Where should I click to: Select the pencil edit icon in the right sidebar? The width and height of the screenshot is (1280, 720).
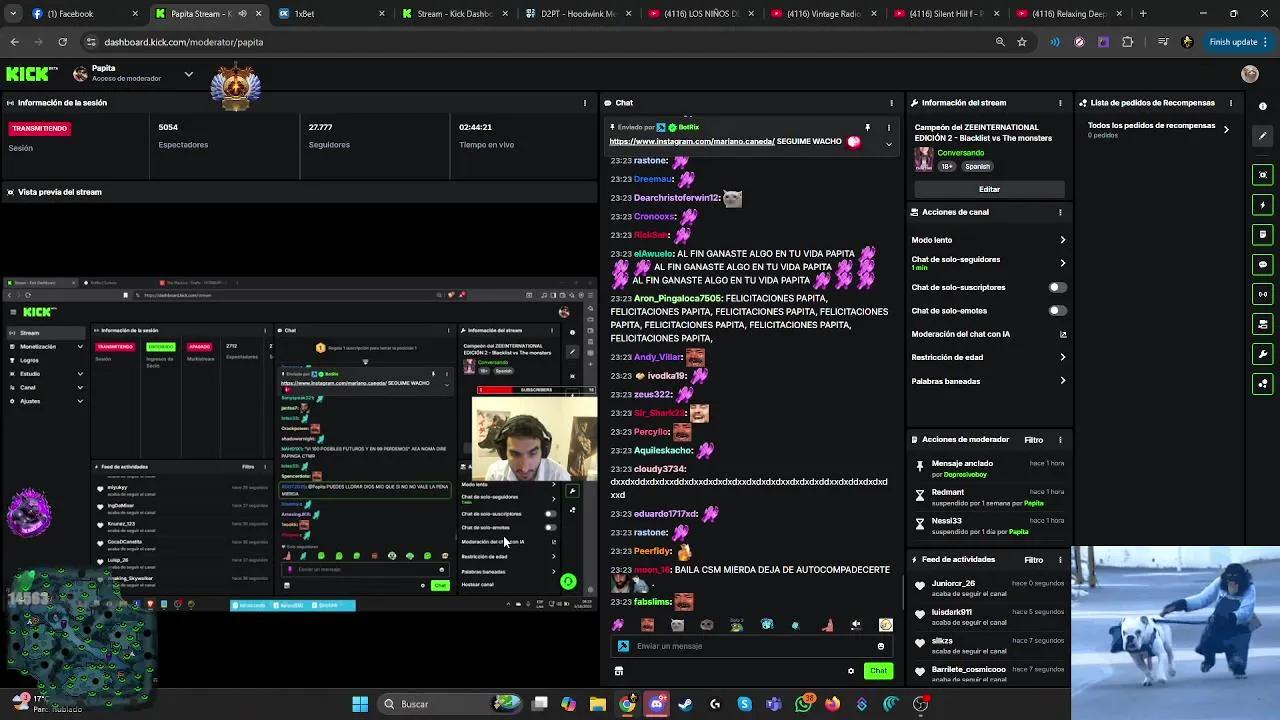click(x=1262, y=136)
